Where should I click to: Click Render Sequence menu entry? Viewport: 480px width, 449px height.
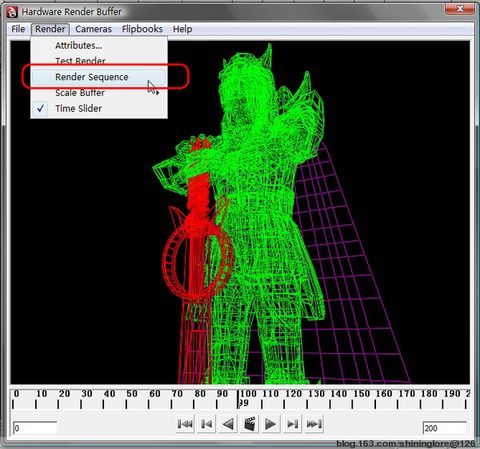click(x=99, y=77)
